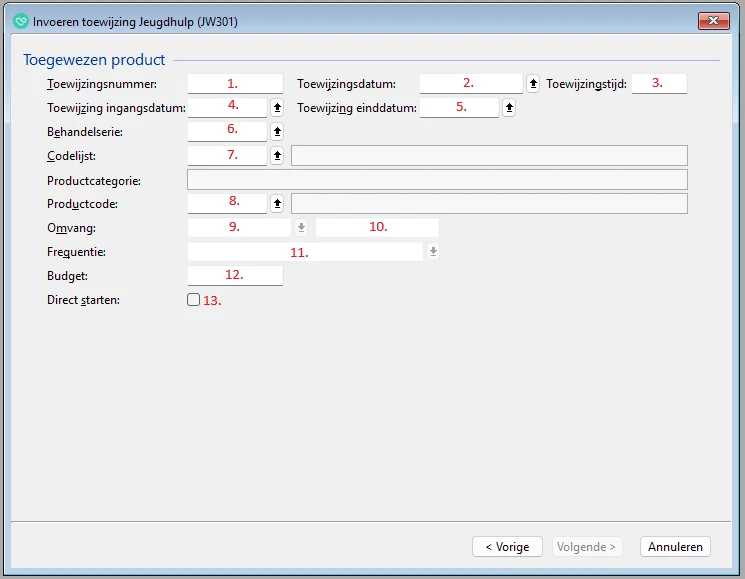The width and height of the screenshot is (745, 579).
Task: Click the Volgende button
Action: coord(587,547)
